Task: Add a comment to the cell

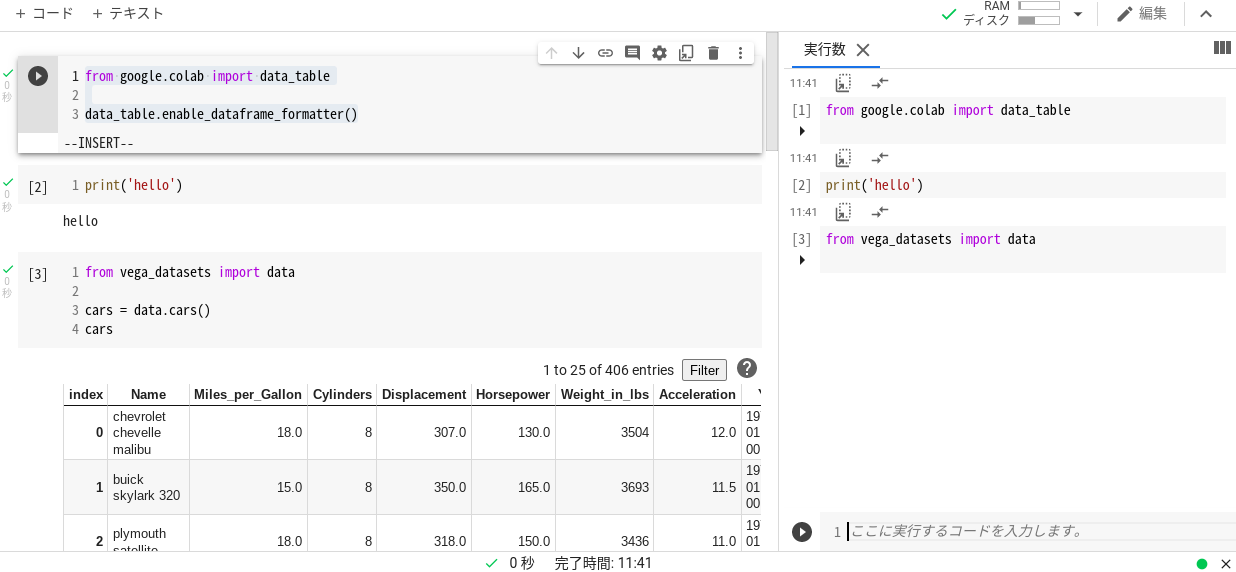Action: tap(632, 53)
